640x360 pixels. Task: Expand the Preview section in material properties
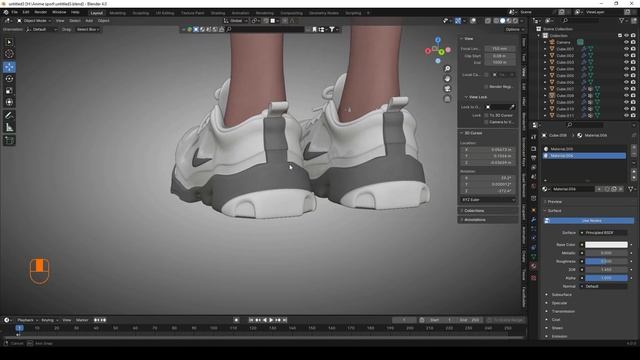click(554, 202)
